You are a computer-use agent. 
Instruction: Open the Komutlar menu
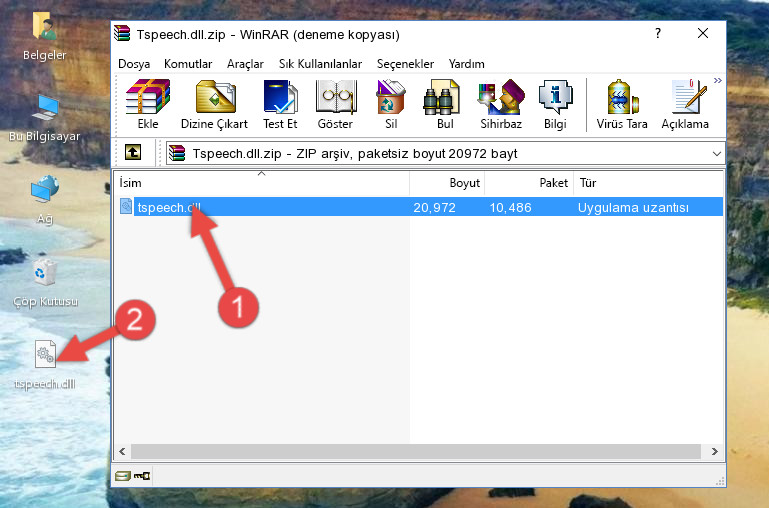point(188,64)
